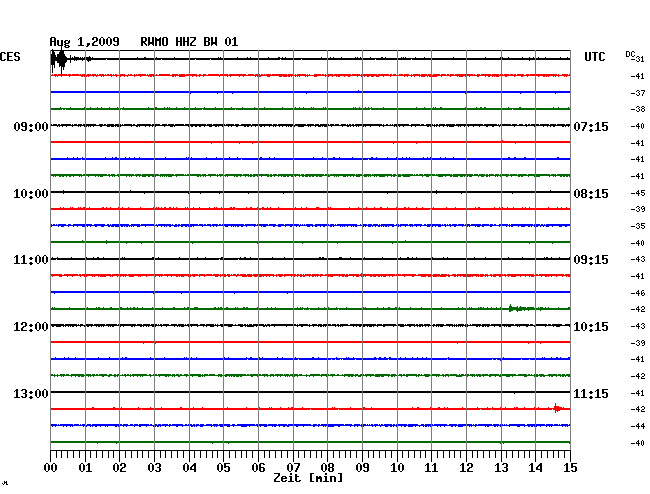This screenshot has height=494, width=650.
Task: Click the 'UTC' column header
Action: (594, 57)
